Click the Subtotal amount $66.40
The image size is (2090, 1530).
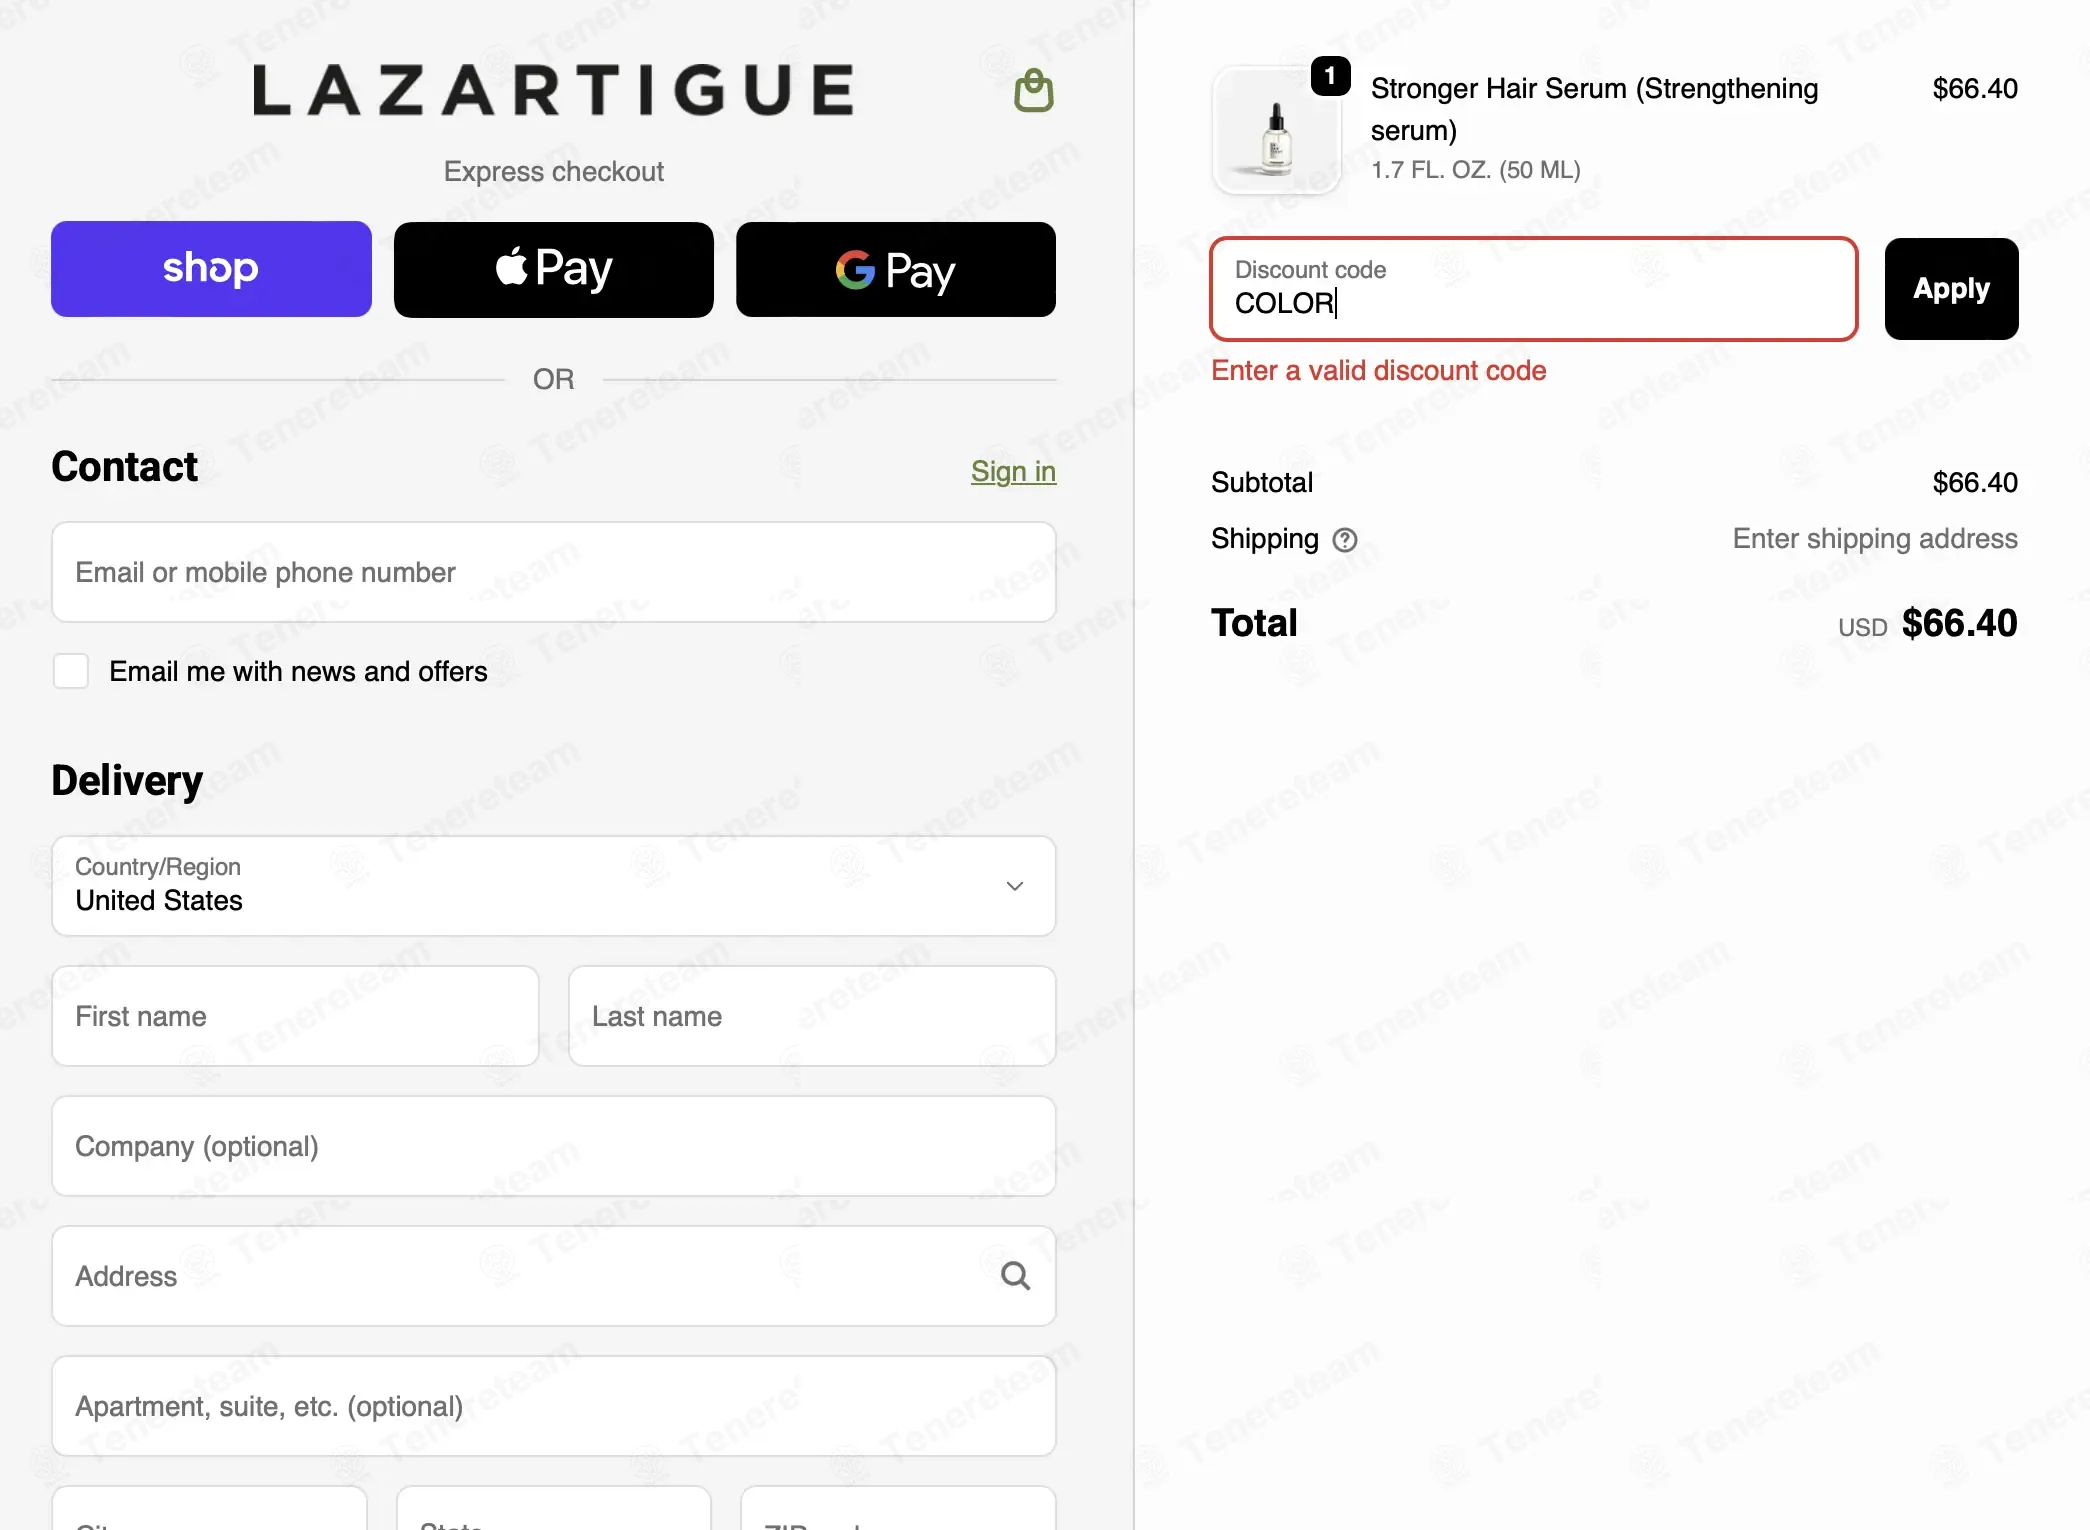coord(1975,483)
